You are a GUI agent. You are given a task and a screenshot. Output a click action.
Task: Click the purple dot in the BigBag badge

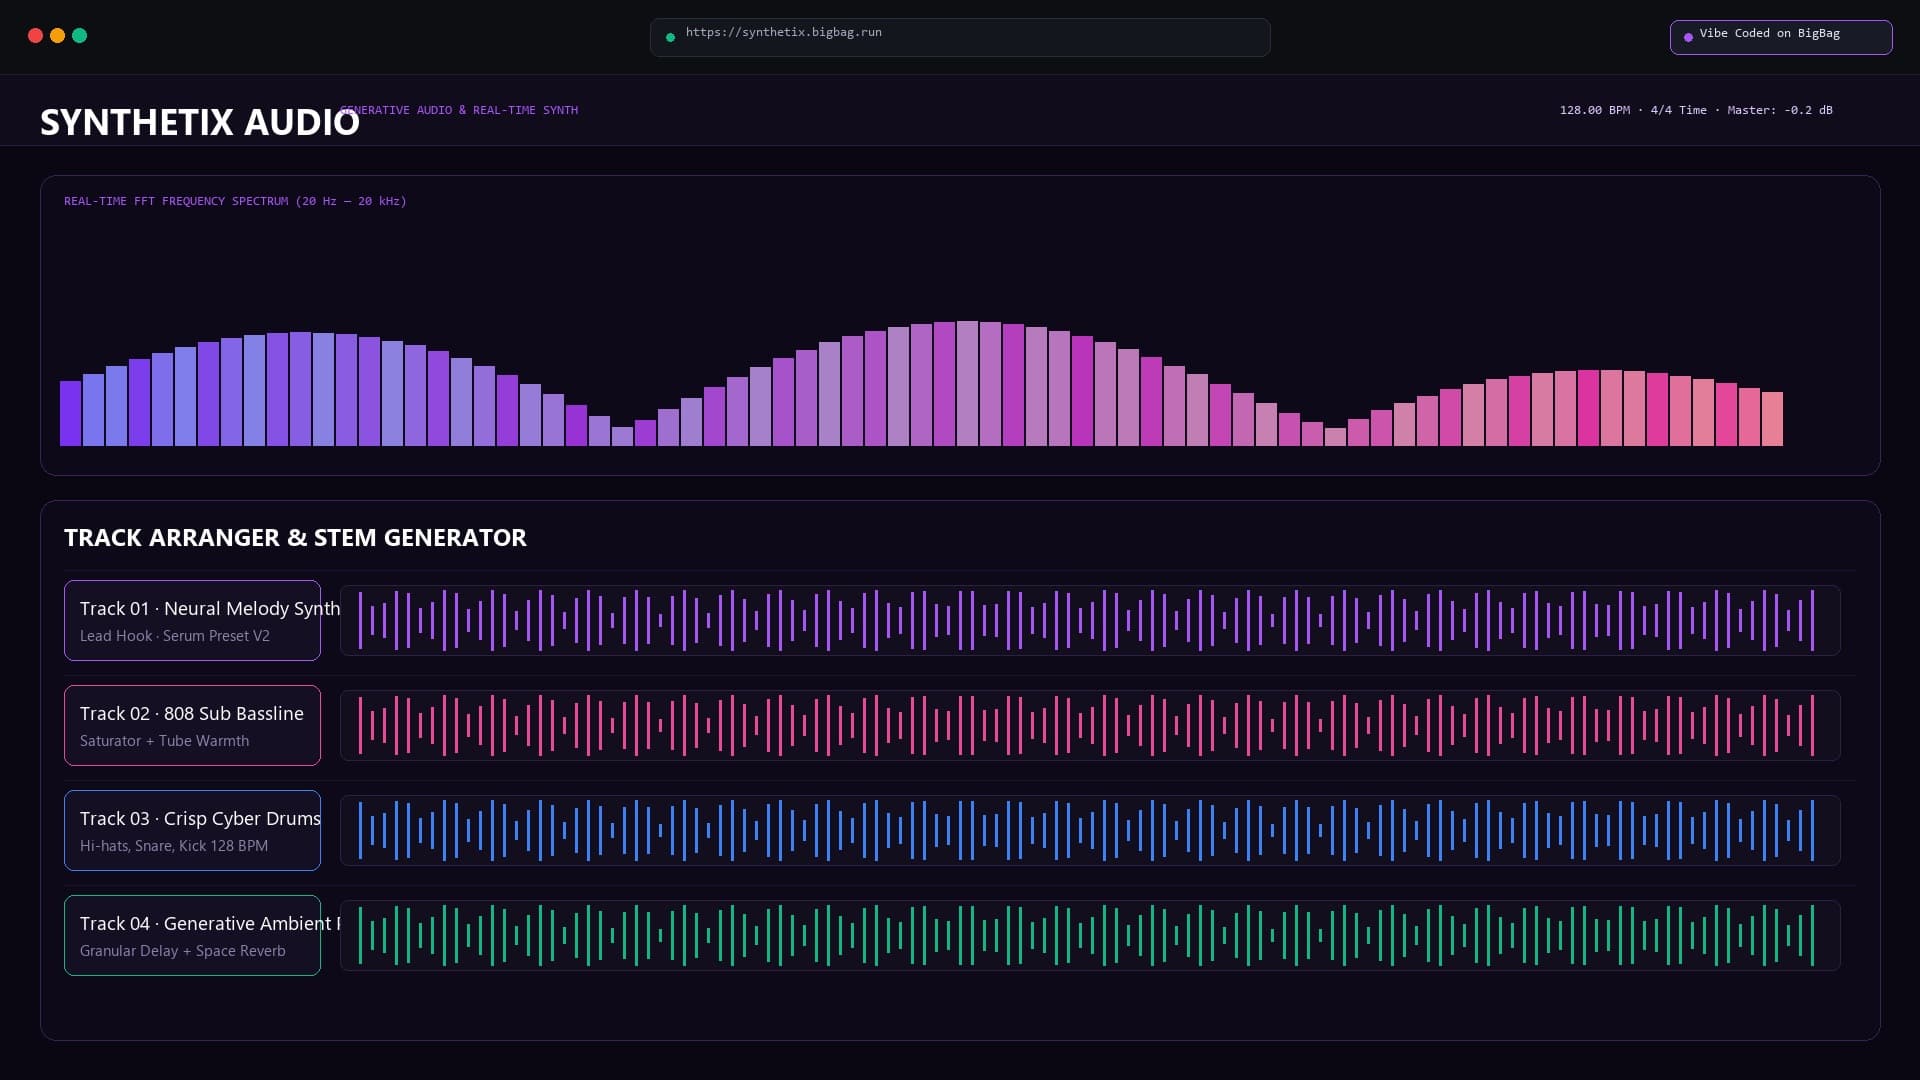click(x=1688, y=37)
